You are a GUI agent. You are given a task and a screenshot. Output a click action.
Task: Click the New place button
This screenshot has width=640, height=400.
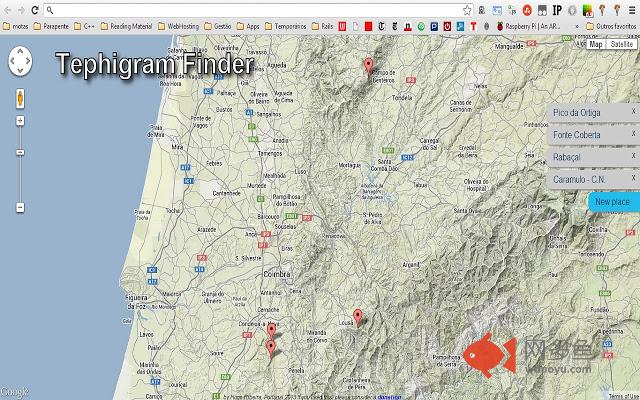pos(613,202)
